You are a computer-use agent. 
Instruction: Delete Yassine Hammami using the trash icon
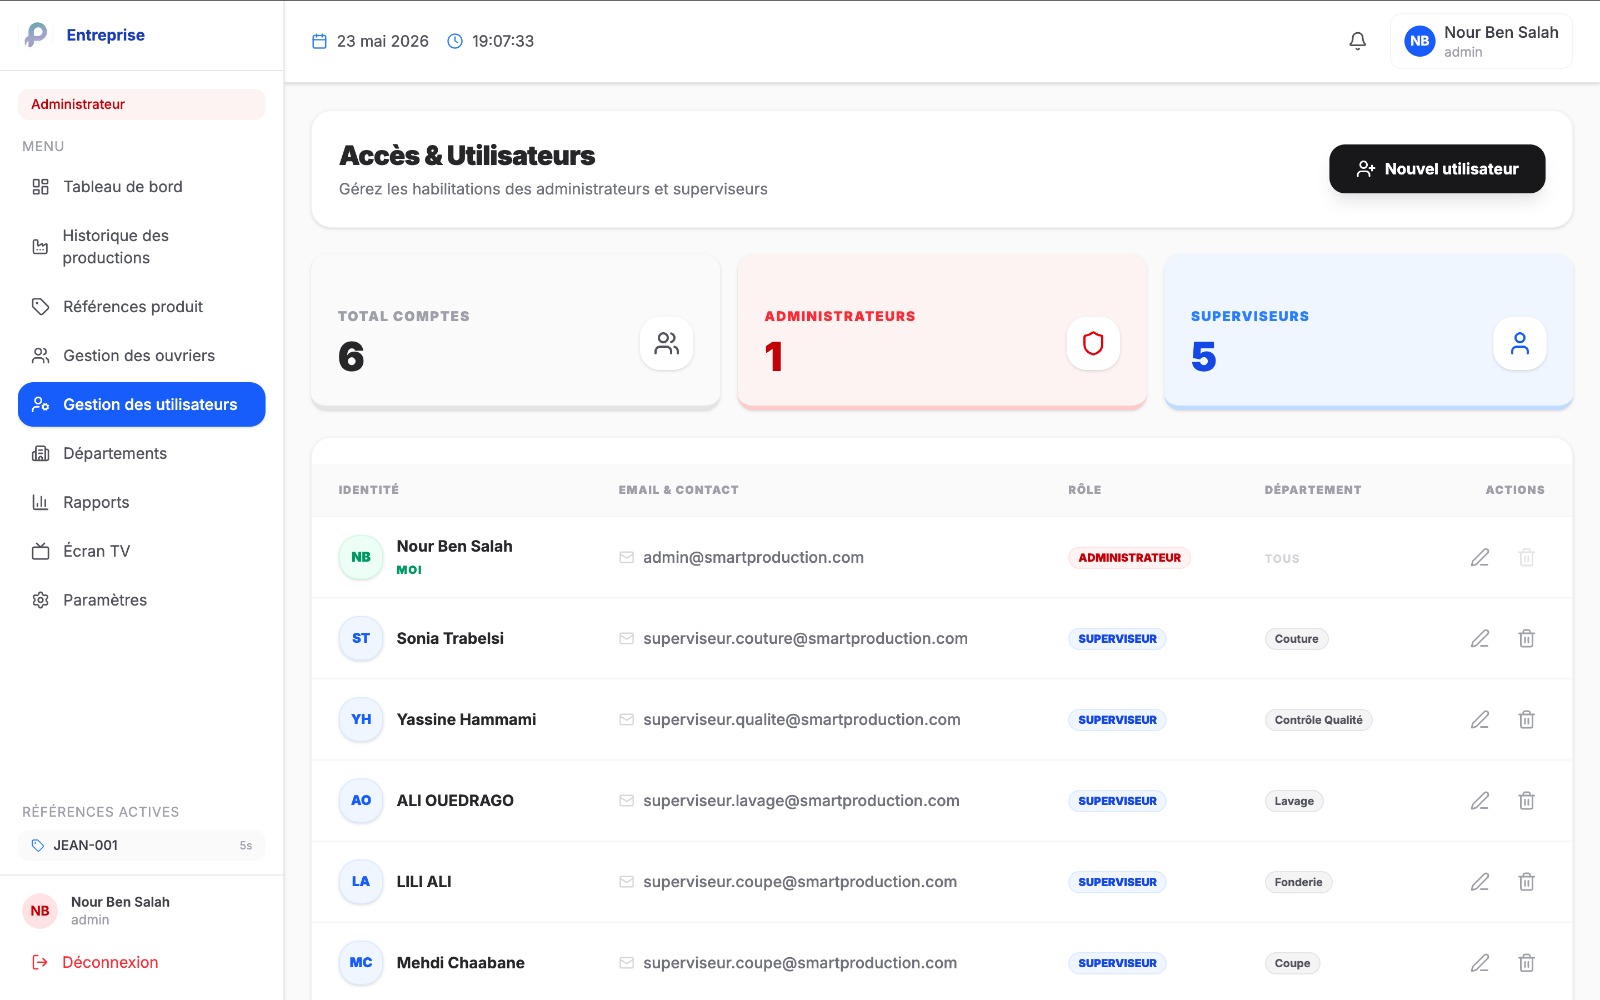tap(1526, 719)
